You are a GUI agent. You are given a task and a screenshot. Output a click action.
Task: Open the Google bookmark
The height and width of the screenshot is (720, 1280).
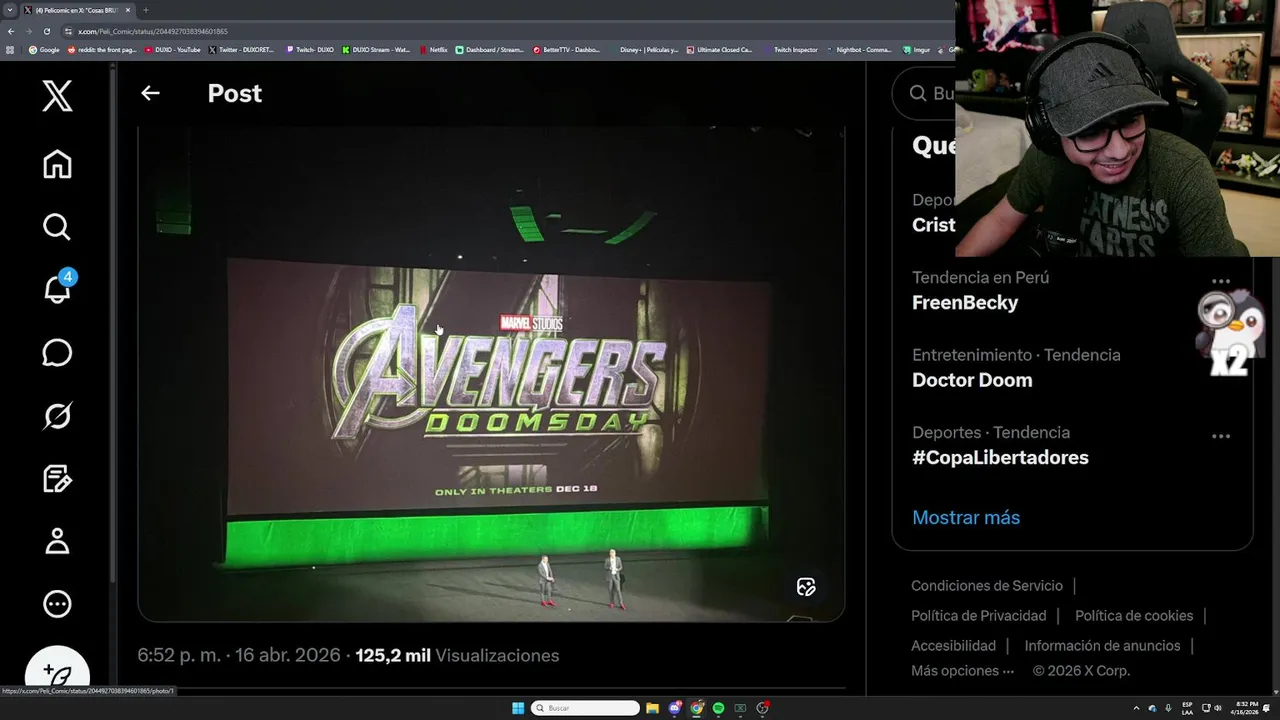(45, 50)
